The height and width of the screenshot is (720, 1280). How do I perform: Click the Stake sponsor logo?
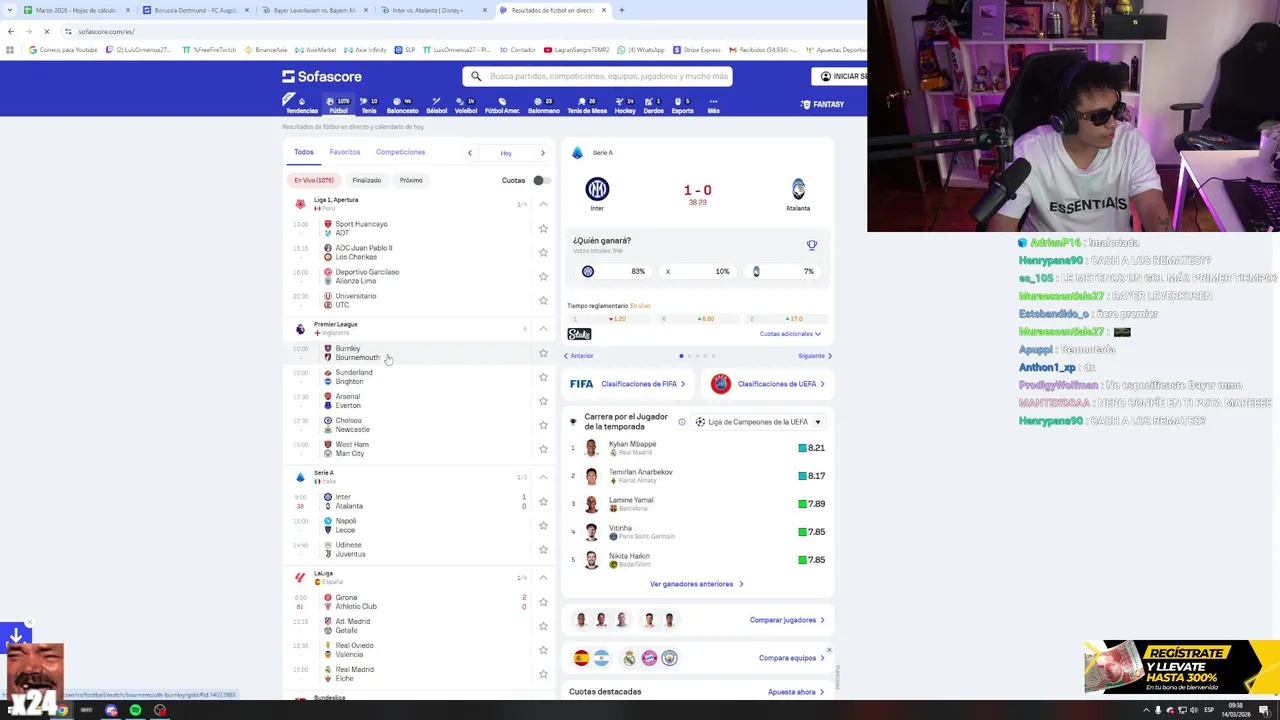(x=579, y=334)
